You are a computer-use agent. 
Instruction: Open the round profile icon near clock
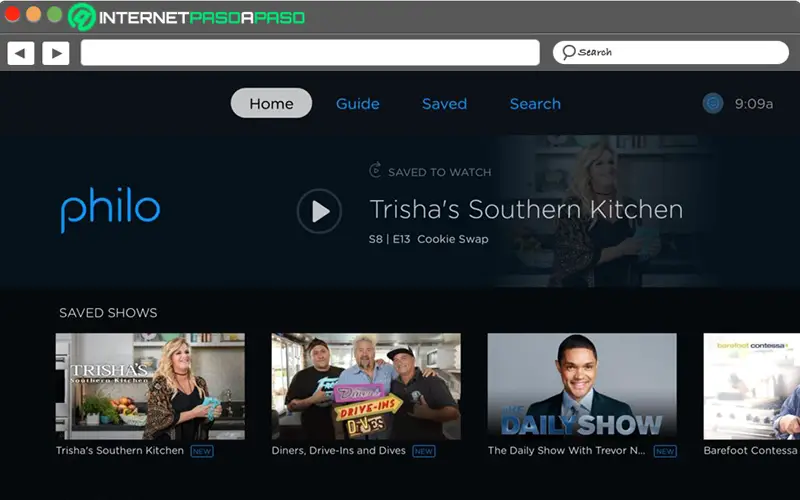pos(713,104)
